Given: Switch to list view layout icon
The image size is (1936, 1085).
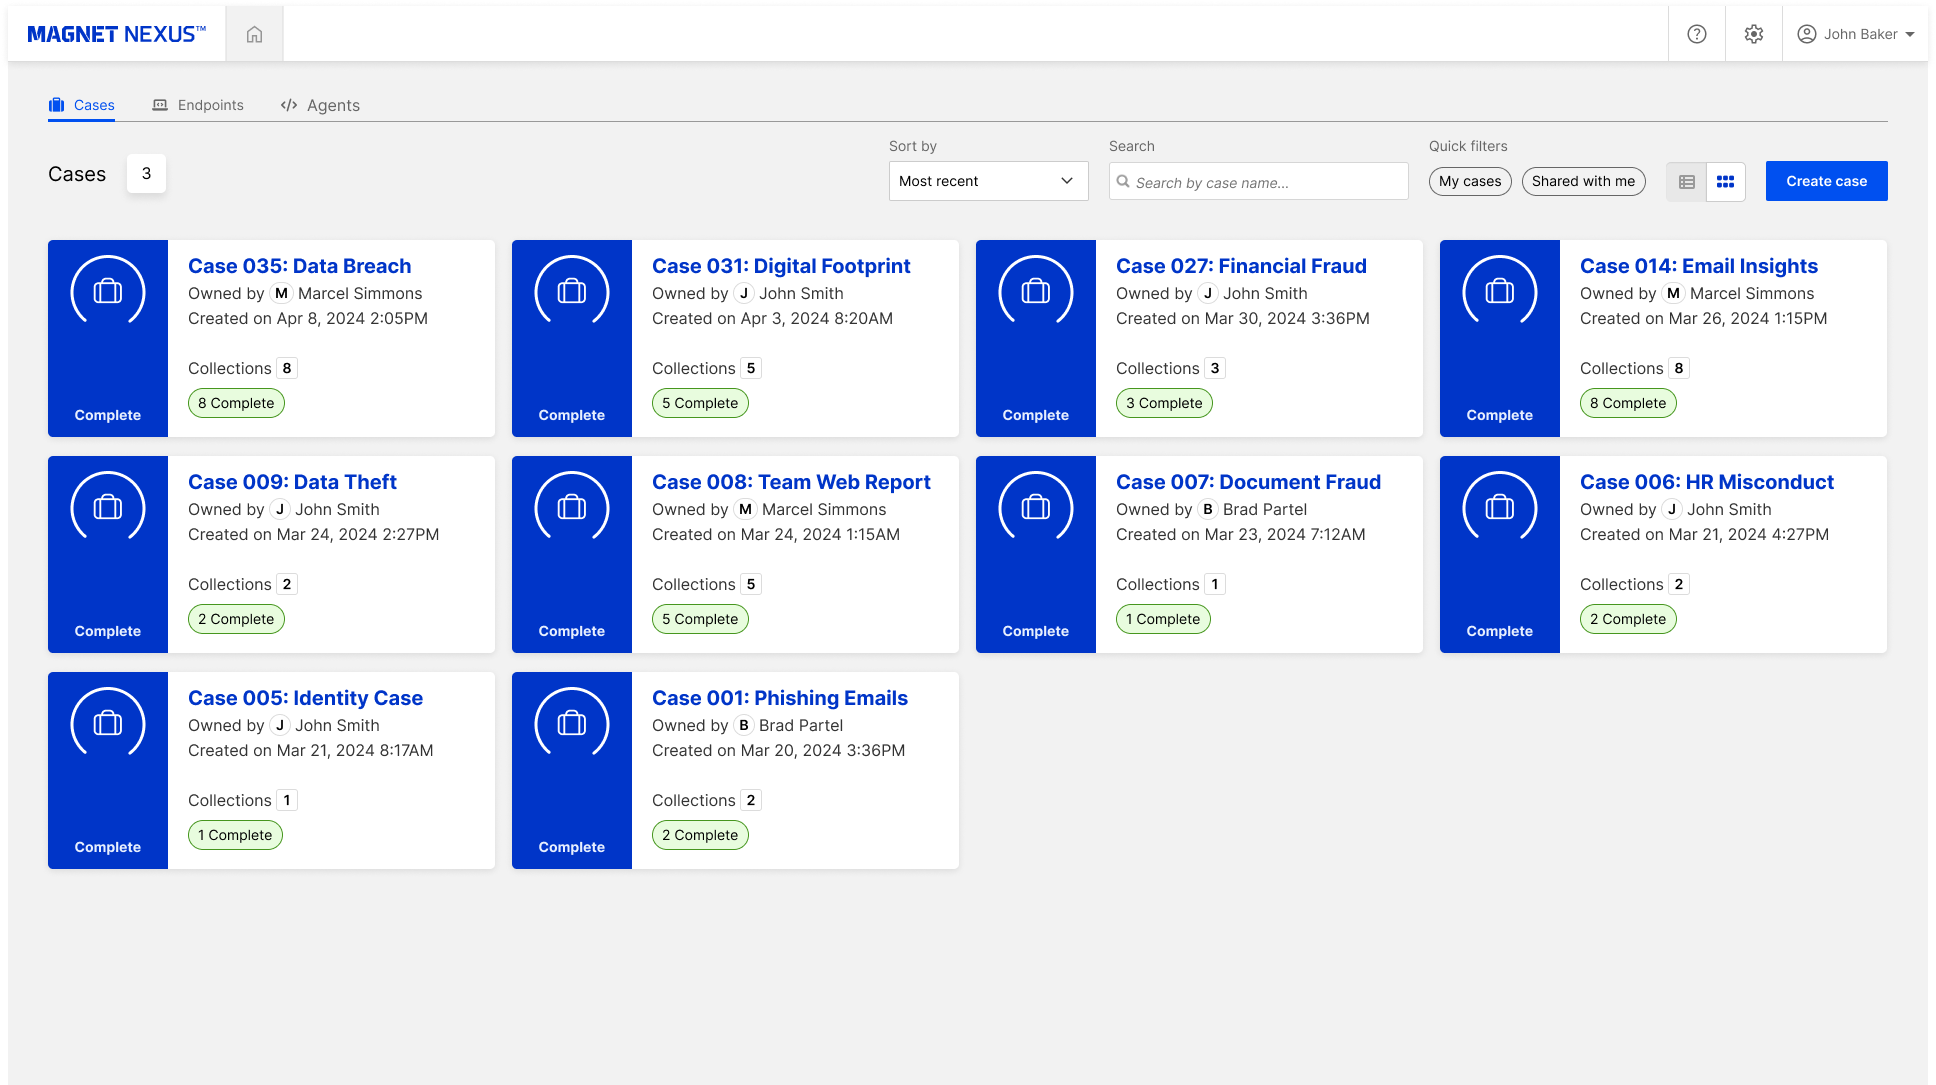Looking at the screenshot, I should pyautogui.click(x=1687, y=182).
